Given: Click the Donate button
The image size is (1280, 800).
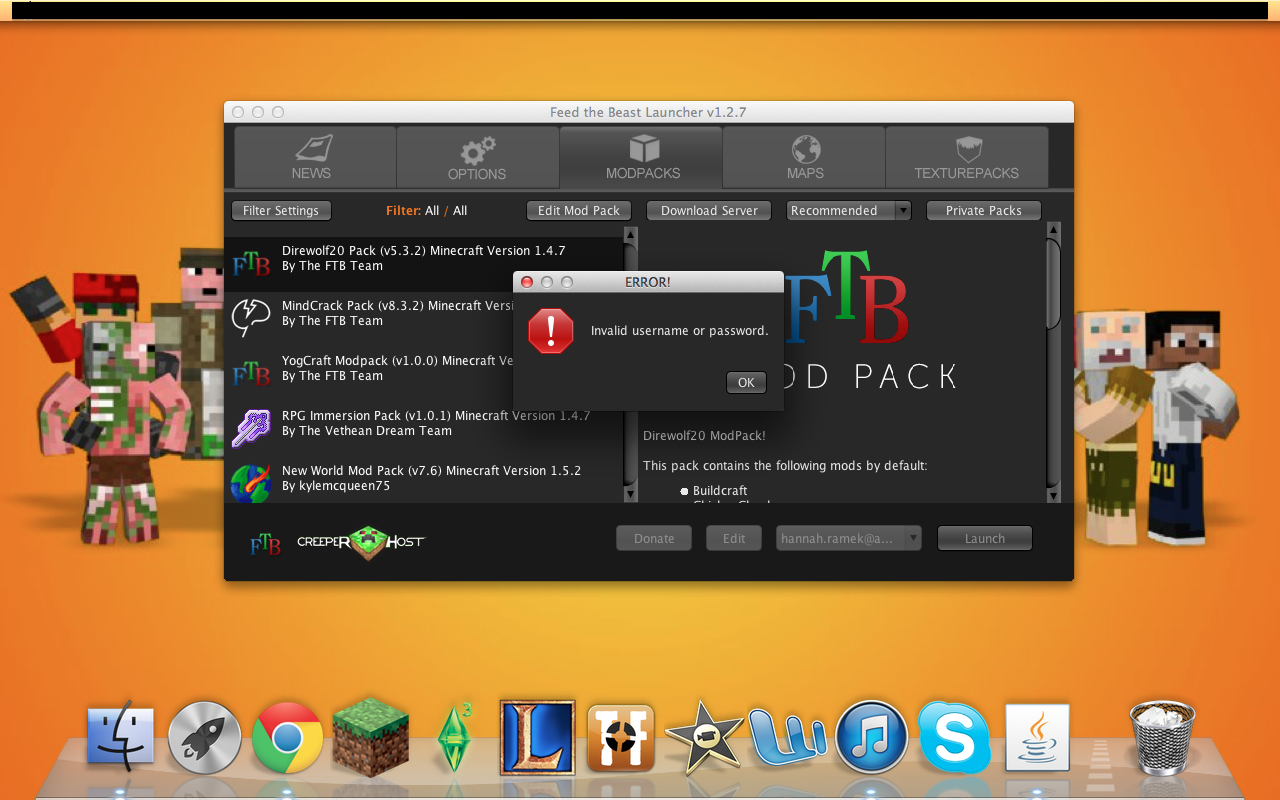Looking at the screenshot, I should pyautogui.click(x=654, y=538).
